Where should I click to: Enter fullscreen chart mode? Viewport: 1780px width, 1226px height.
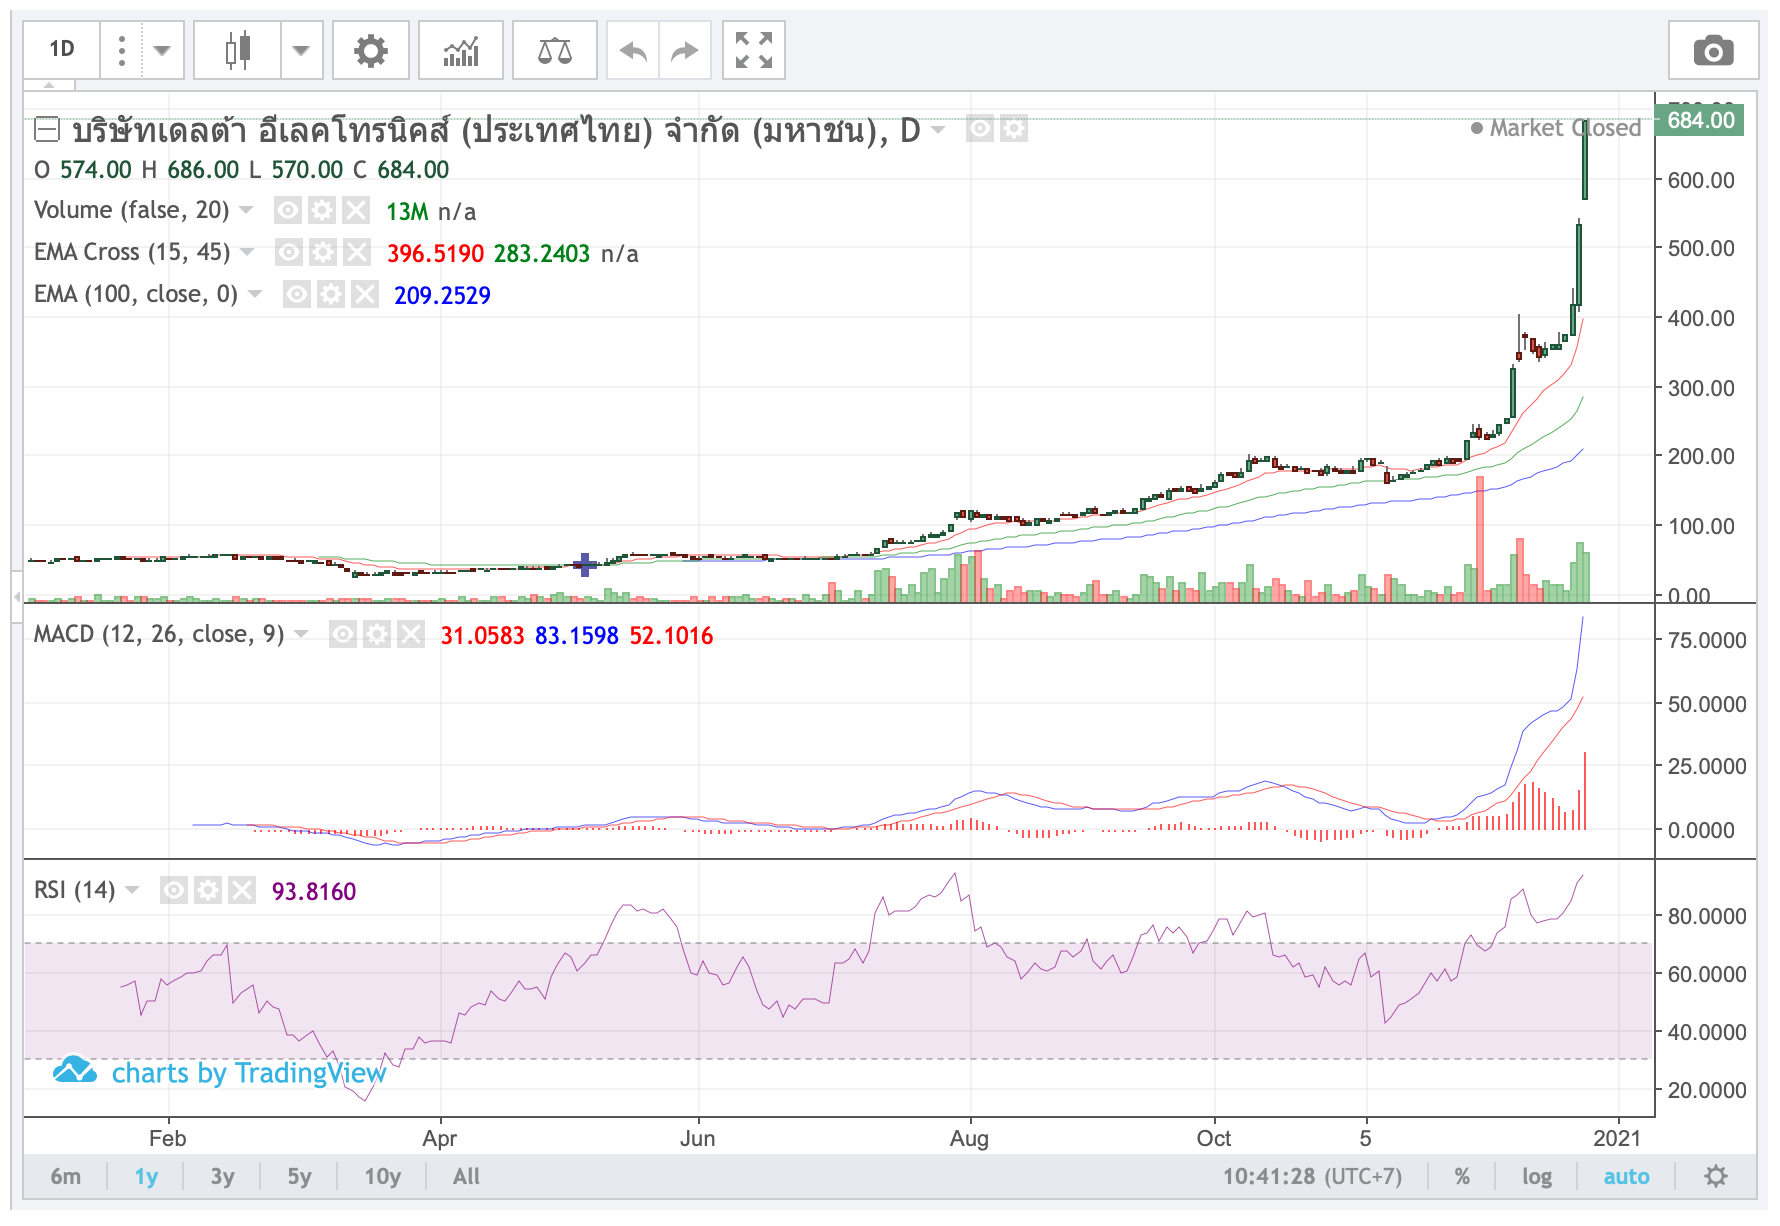tap(753, 50)
